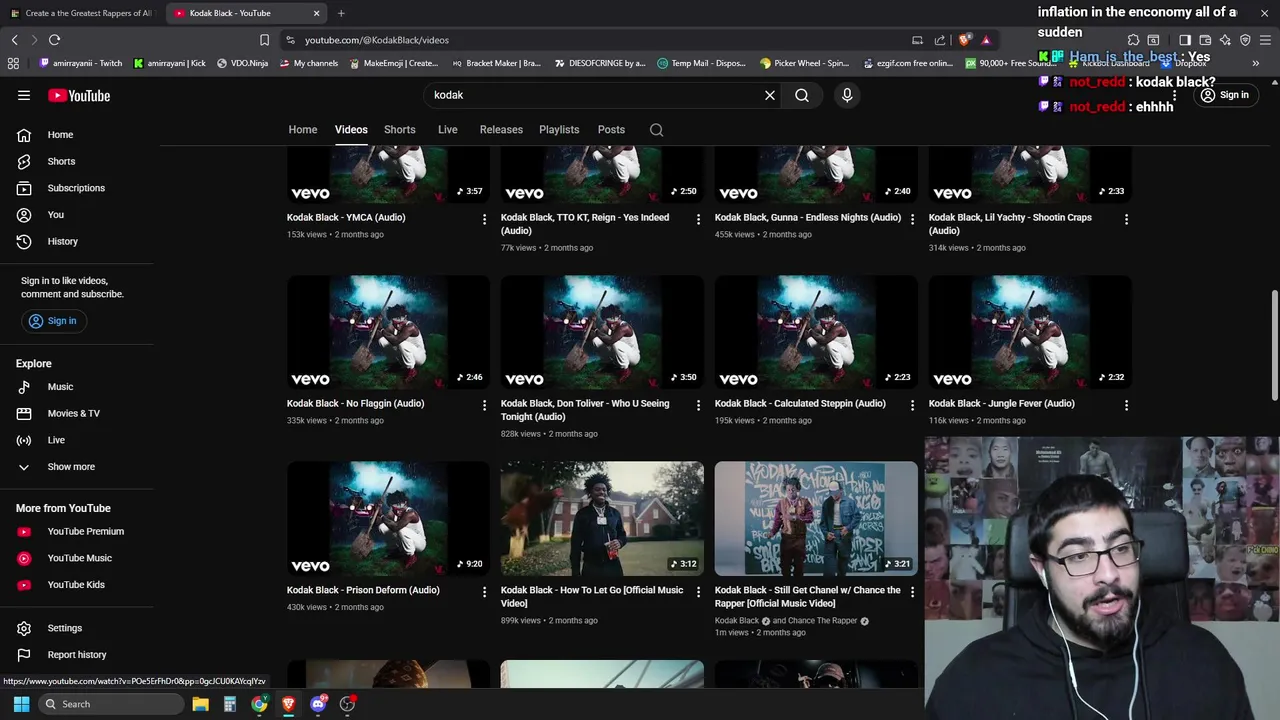Switch to the channel Live tab
Screen dimensions: 1280x720
[x=447, y=130]
